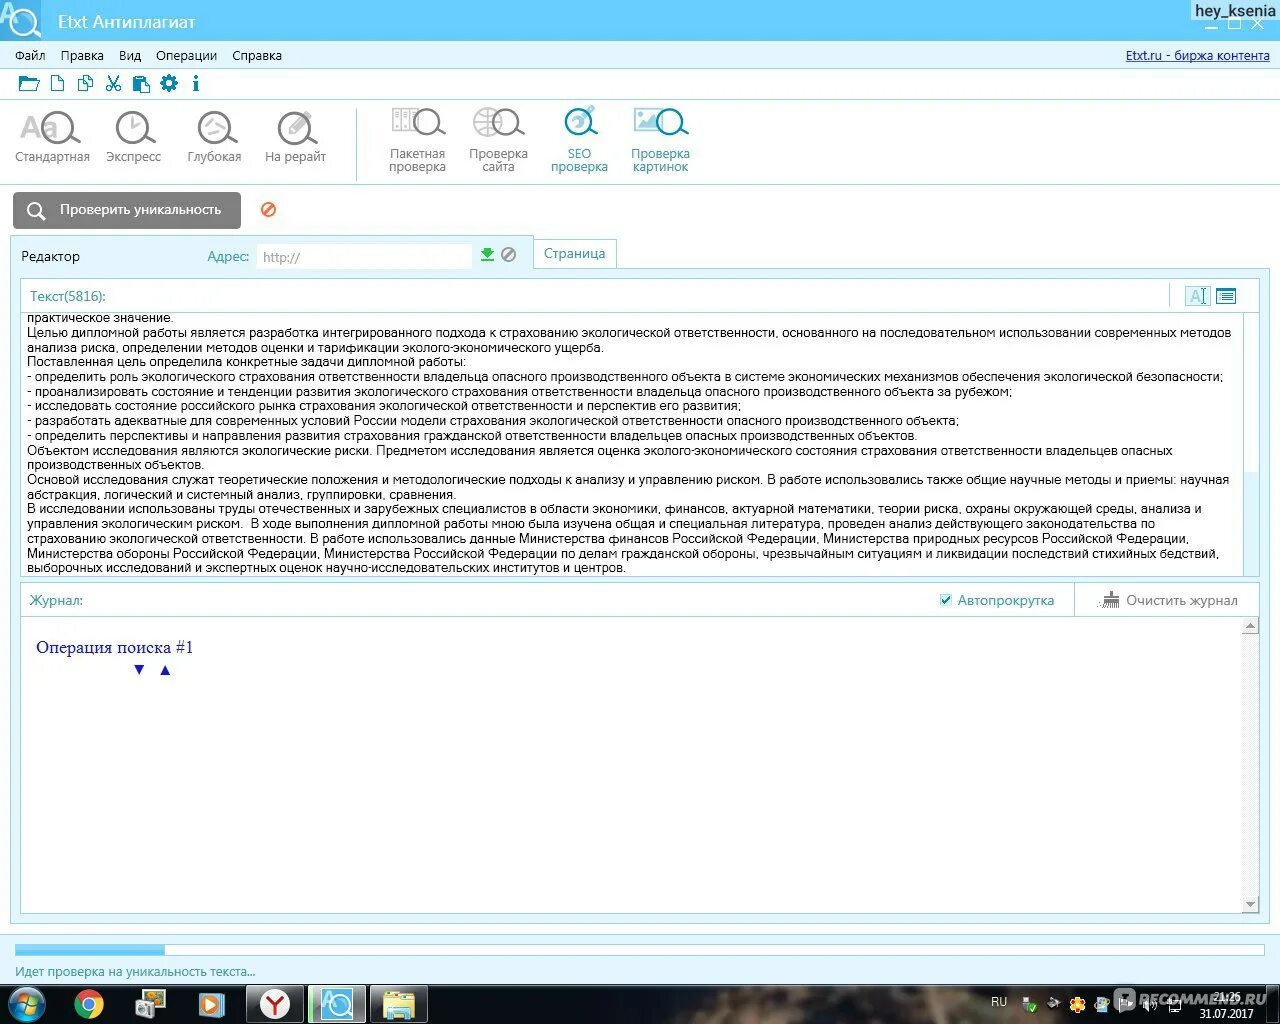Open Windows Explorer from taskbar
Image resolution: width=1280 pixels, height=1024 pixels.
(x=398, y=1004)
